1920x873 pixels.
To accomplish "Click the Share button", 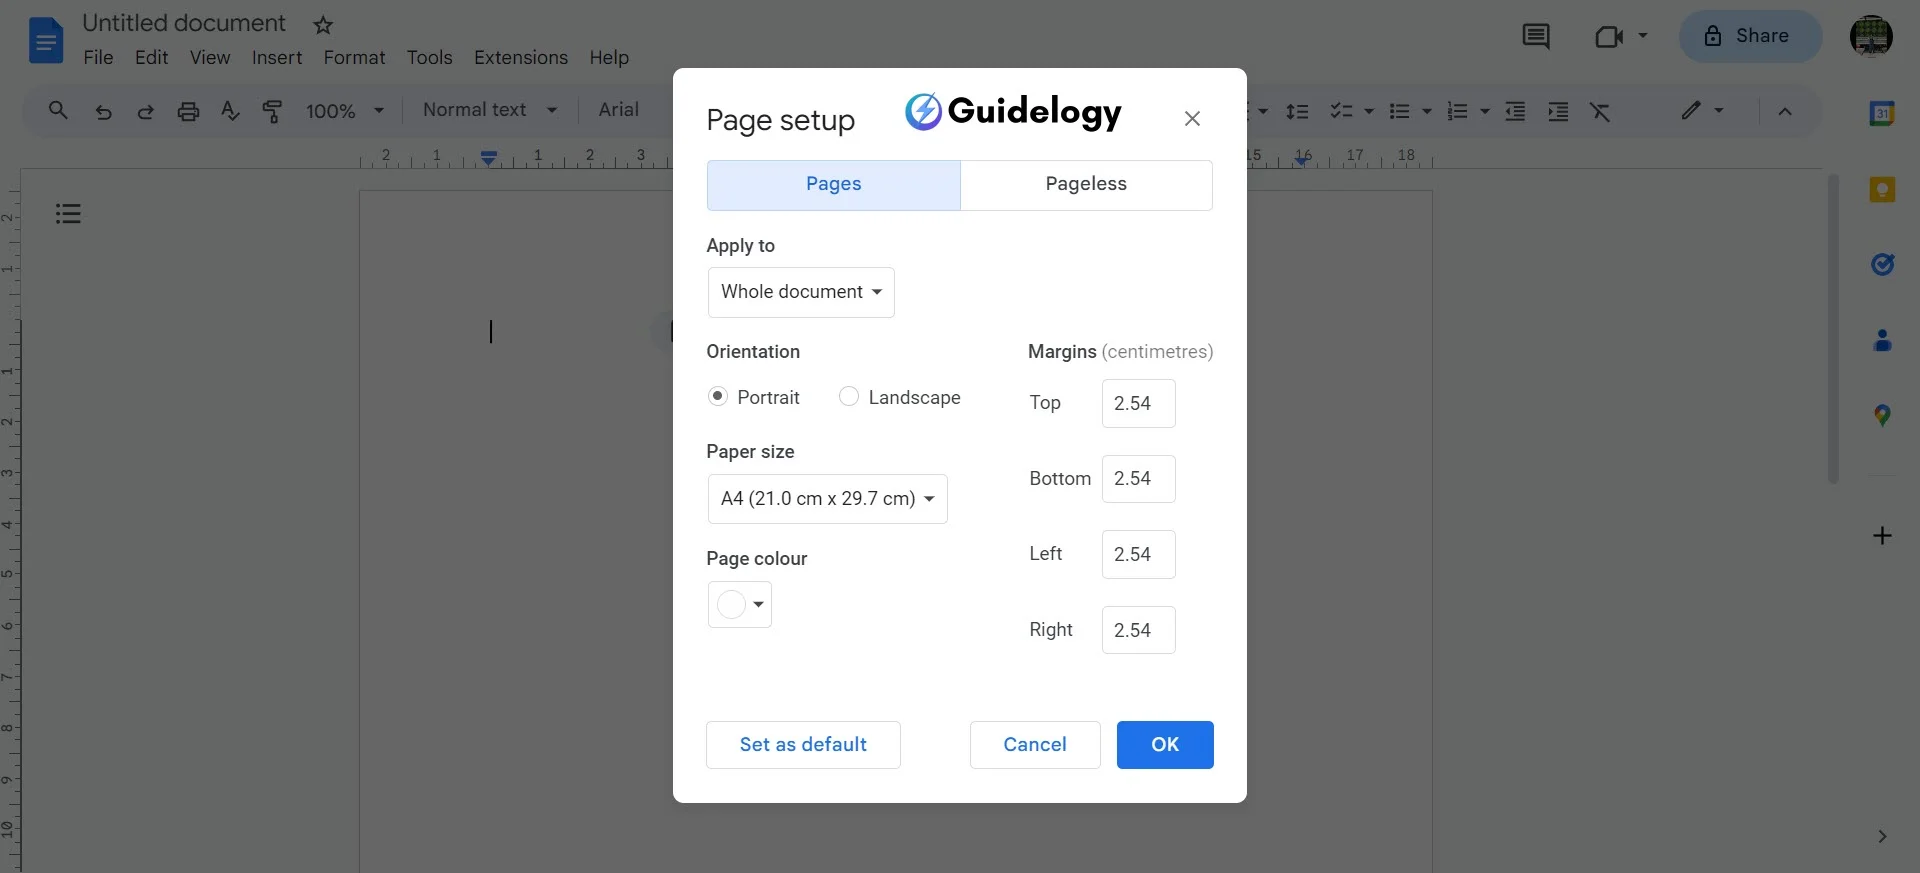I will point(1750,37).
